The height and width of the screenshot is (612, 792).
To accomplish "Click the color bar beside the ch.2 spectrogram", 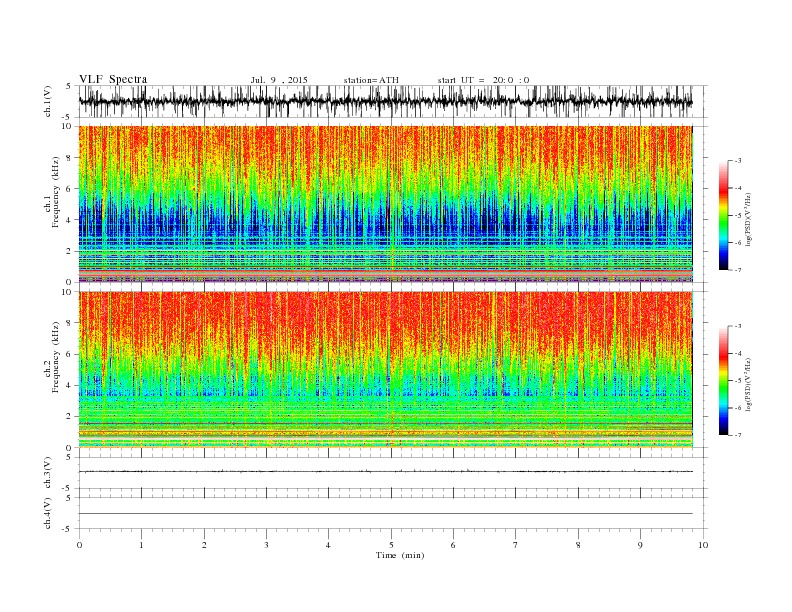I will pos(723,380).
